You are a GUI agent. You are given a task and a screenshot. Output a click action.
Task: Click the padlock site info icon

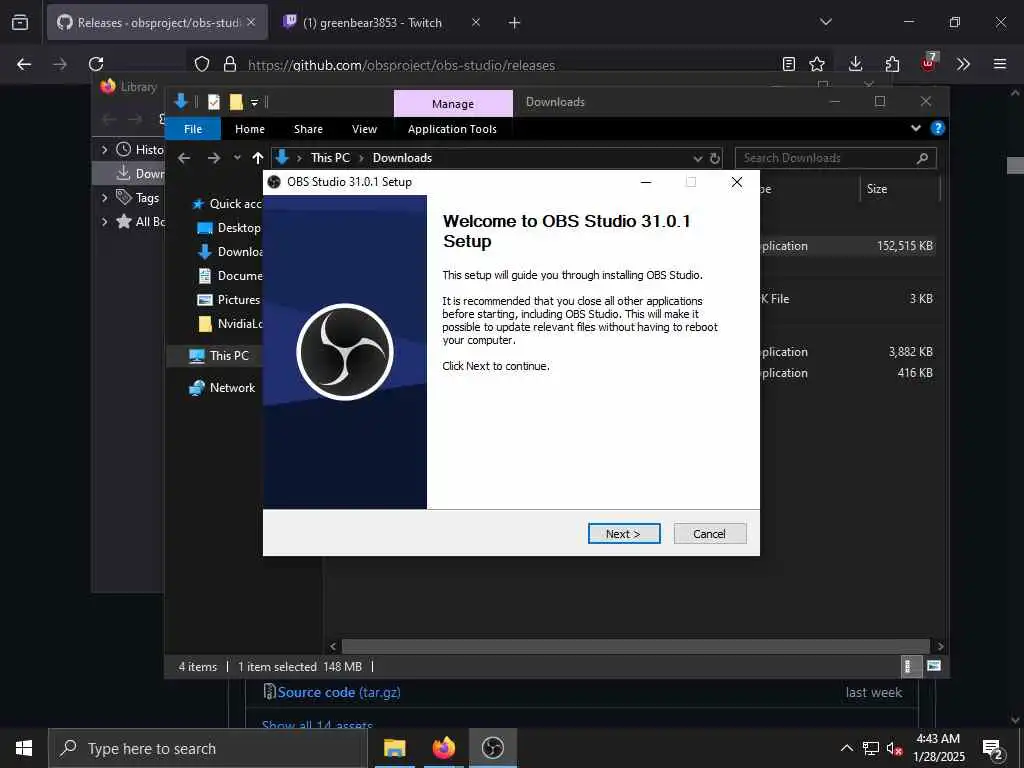point(229,64)
